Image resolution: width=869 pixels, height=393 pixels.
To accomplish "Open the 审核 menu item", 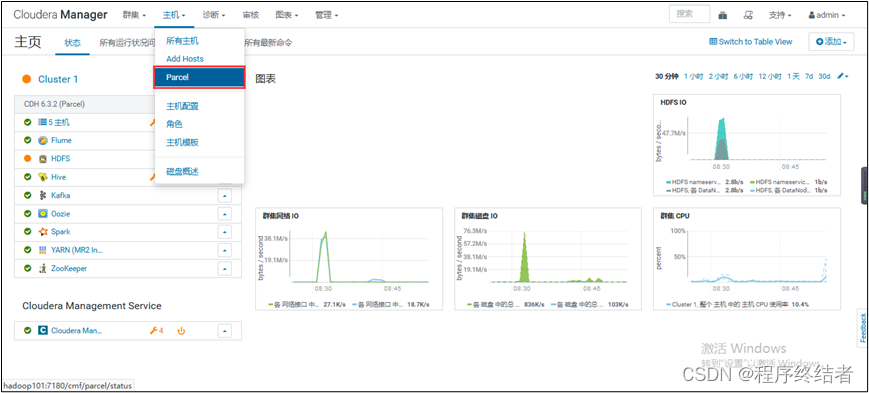I will (251, 15).
